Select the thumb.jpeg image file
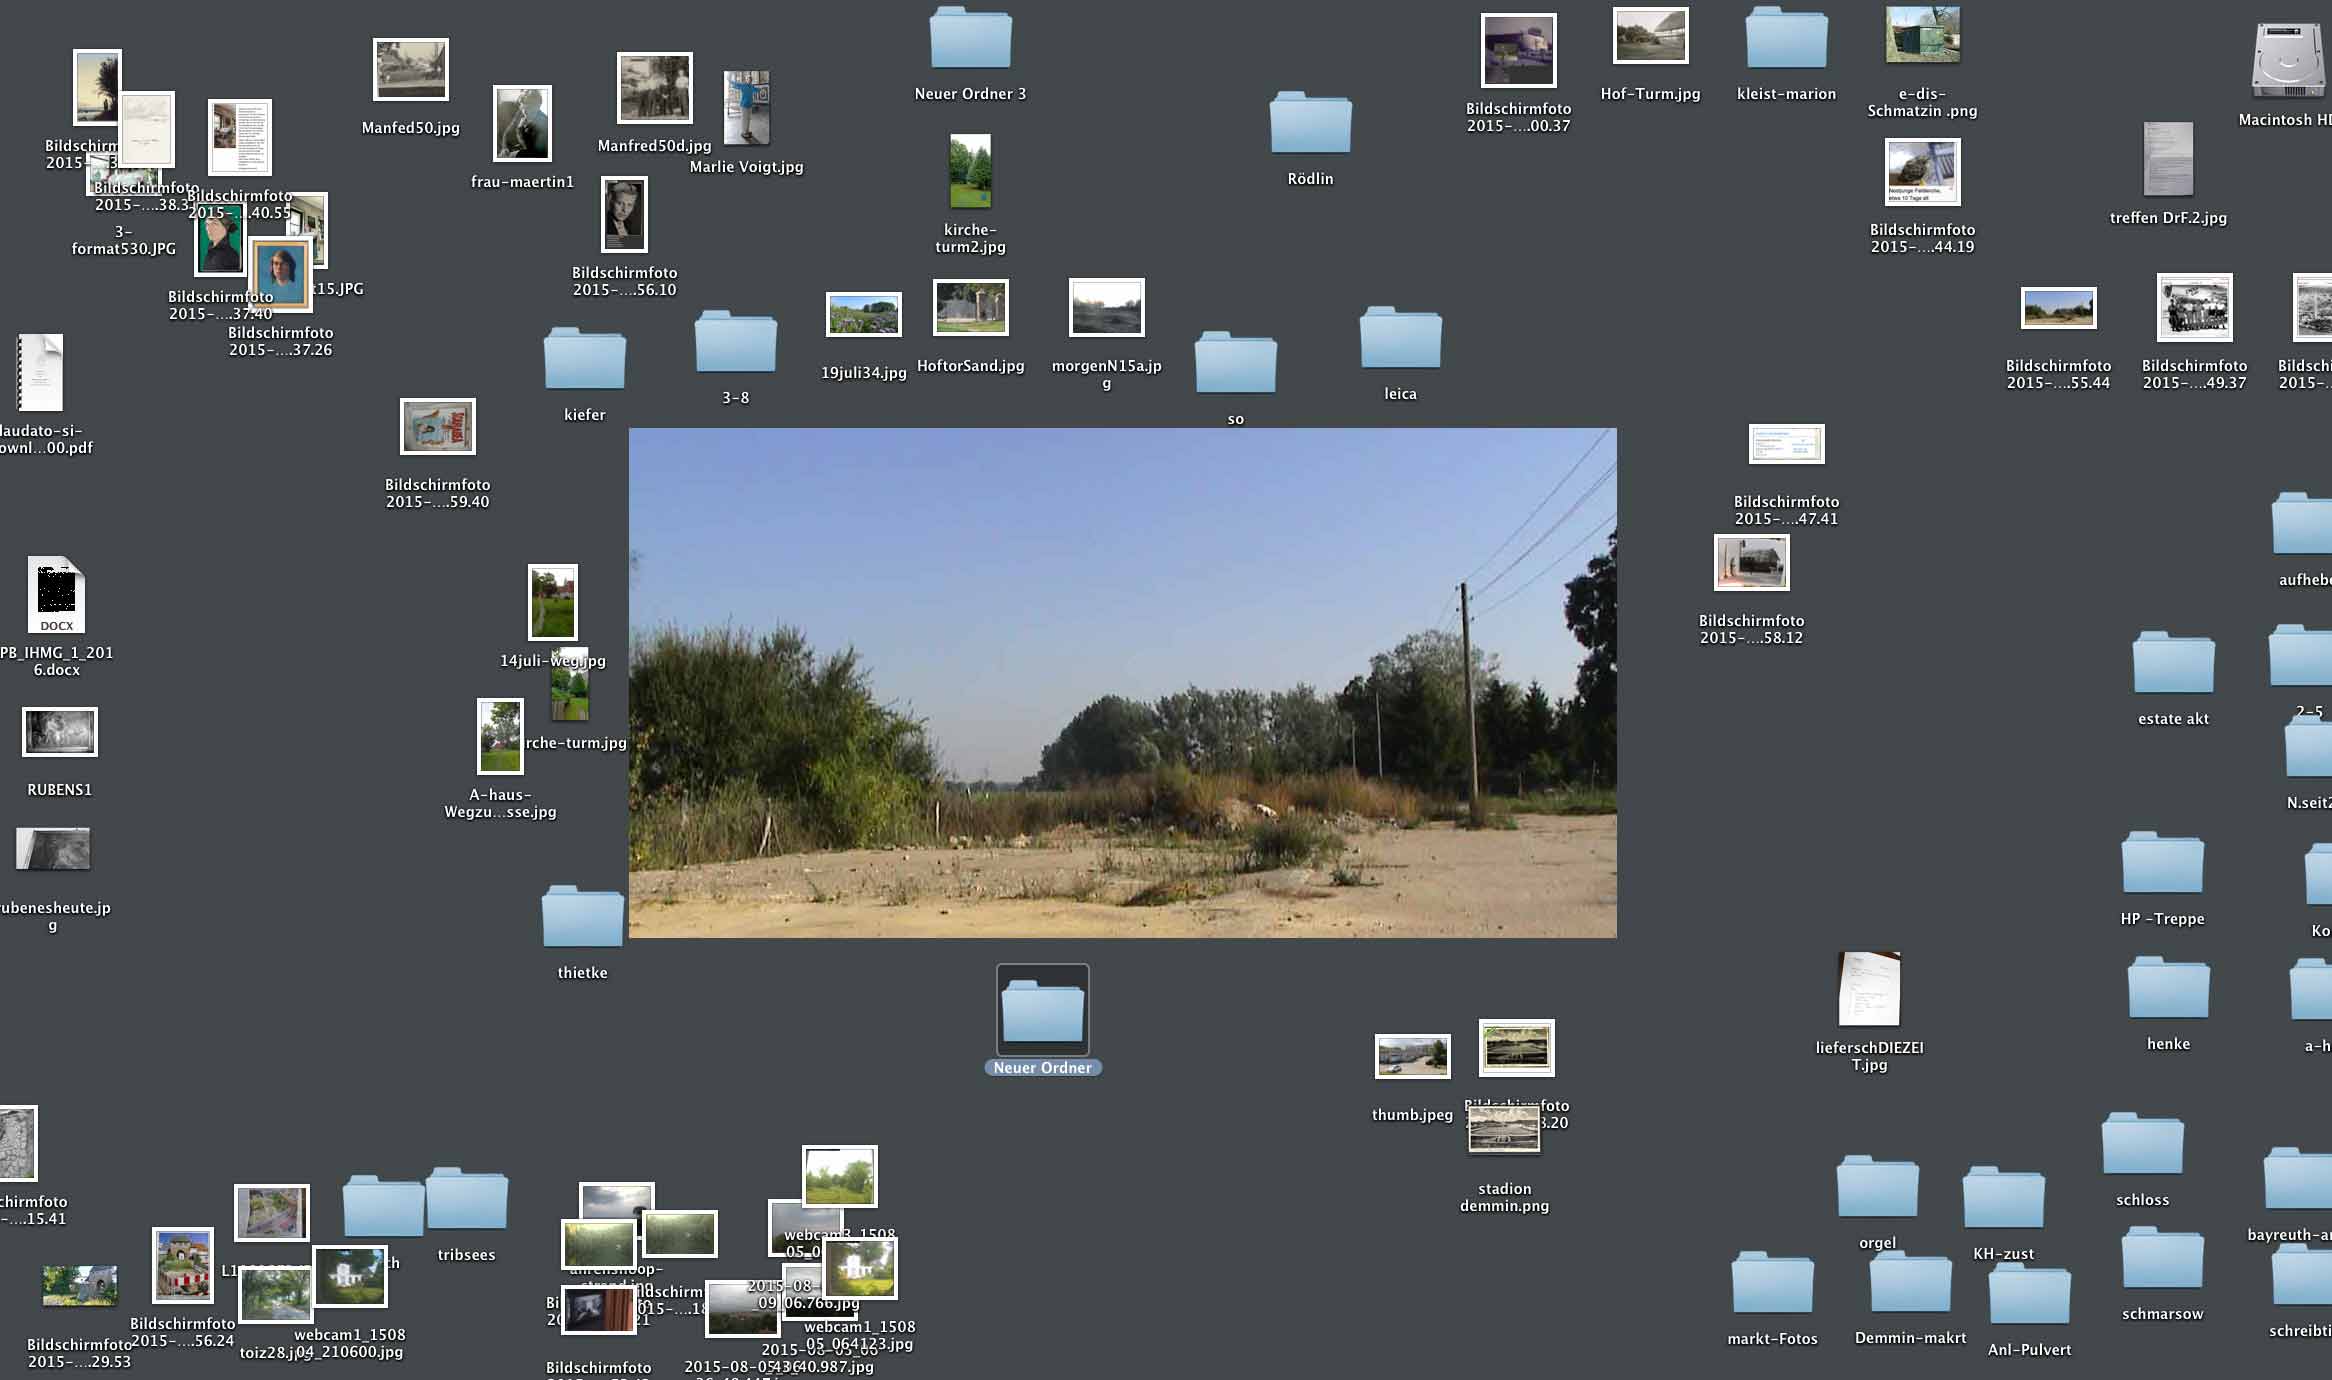This screenshot has width=2332, height=1380. pyautogui.click(x=1412, y=1057)
